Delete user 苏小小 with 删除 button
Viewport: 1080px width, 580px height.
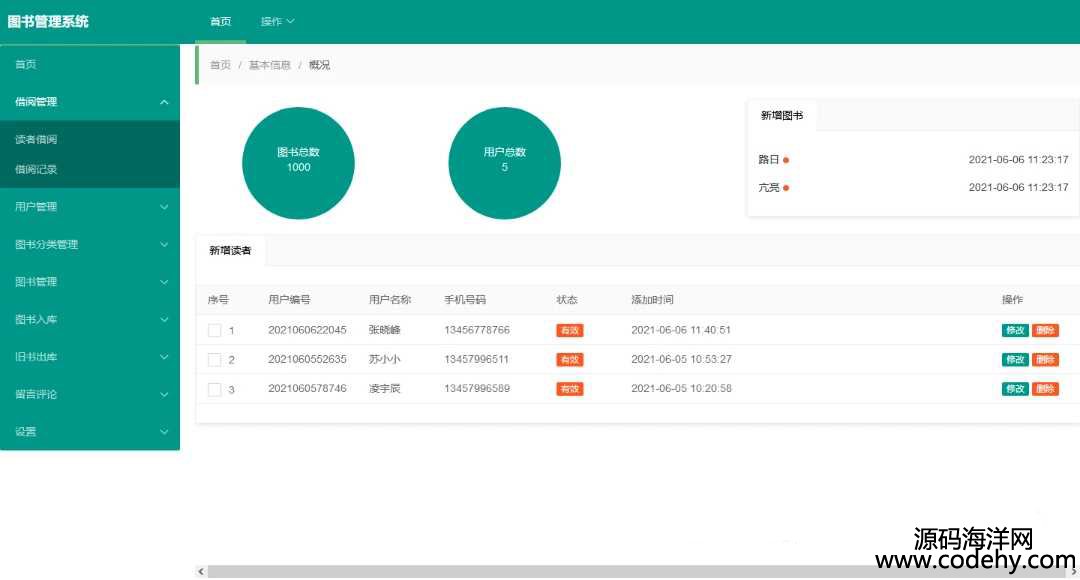(1045, 360)
